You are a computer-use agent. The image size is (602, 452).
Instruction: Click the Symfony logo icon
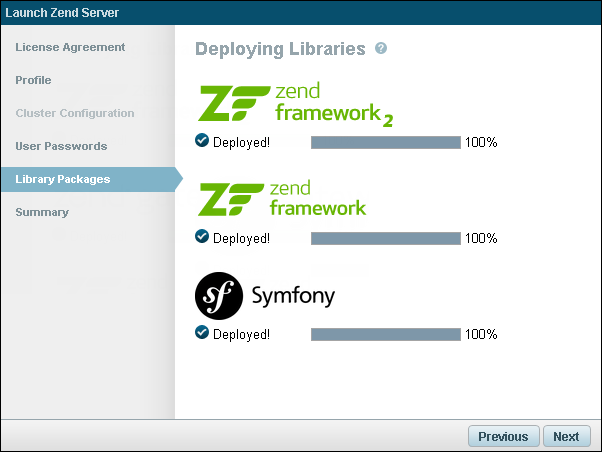pos(219,295)
